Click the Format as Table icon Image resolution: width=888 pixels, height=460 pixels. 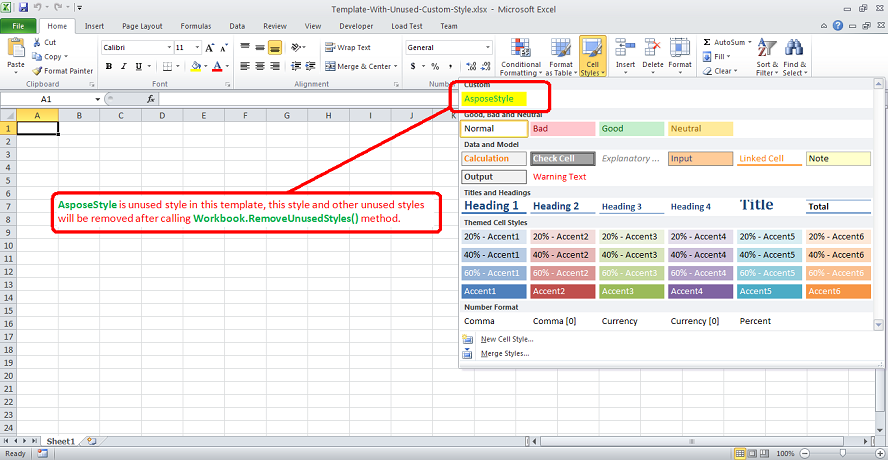(x=559, y=49)
